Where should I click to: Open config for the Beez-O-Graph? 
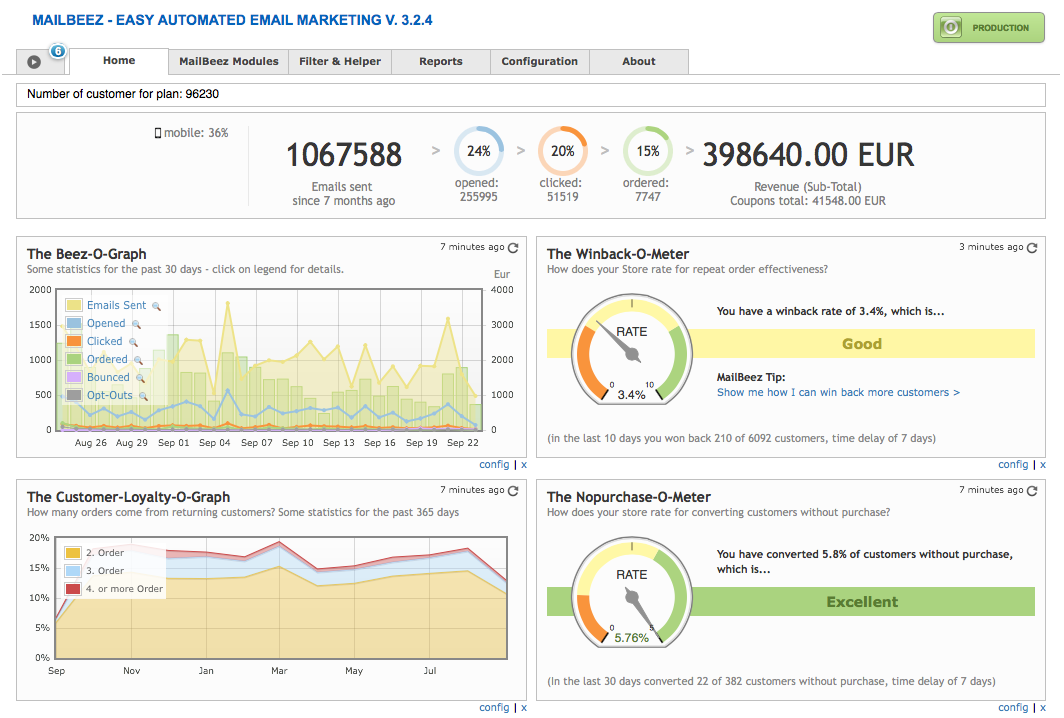[494, 465]
